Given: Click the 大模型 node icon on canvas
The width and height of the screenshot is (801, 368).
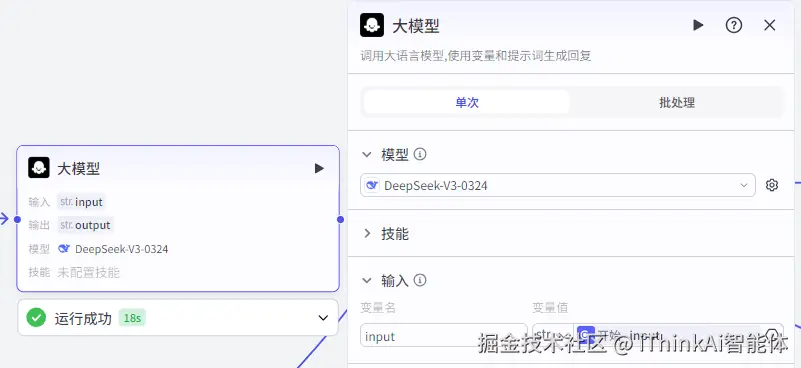Looking at the screenshot, I should pyautogui.click(x=39, y=168).
